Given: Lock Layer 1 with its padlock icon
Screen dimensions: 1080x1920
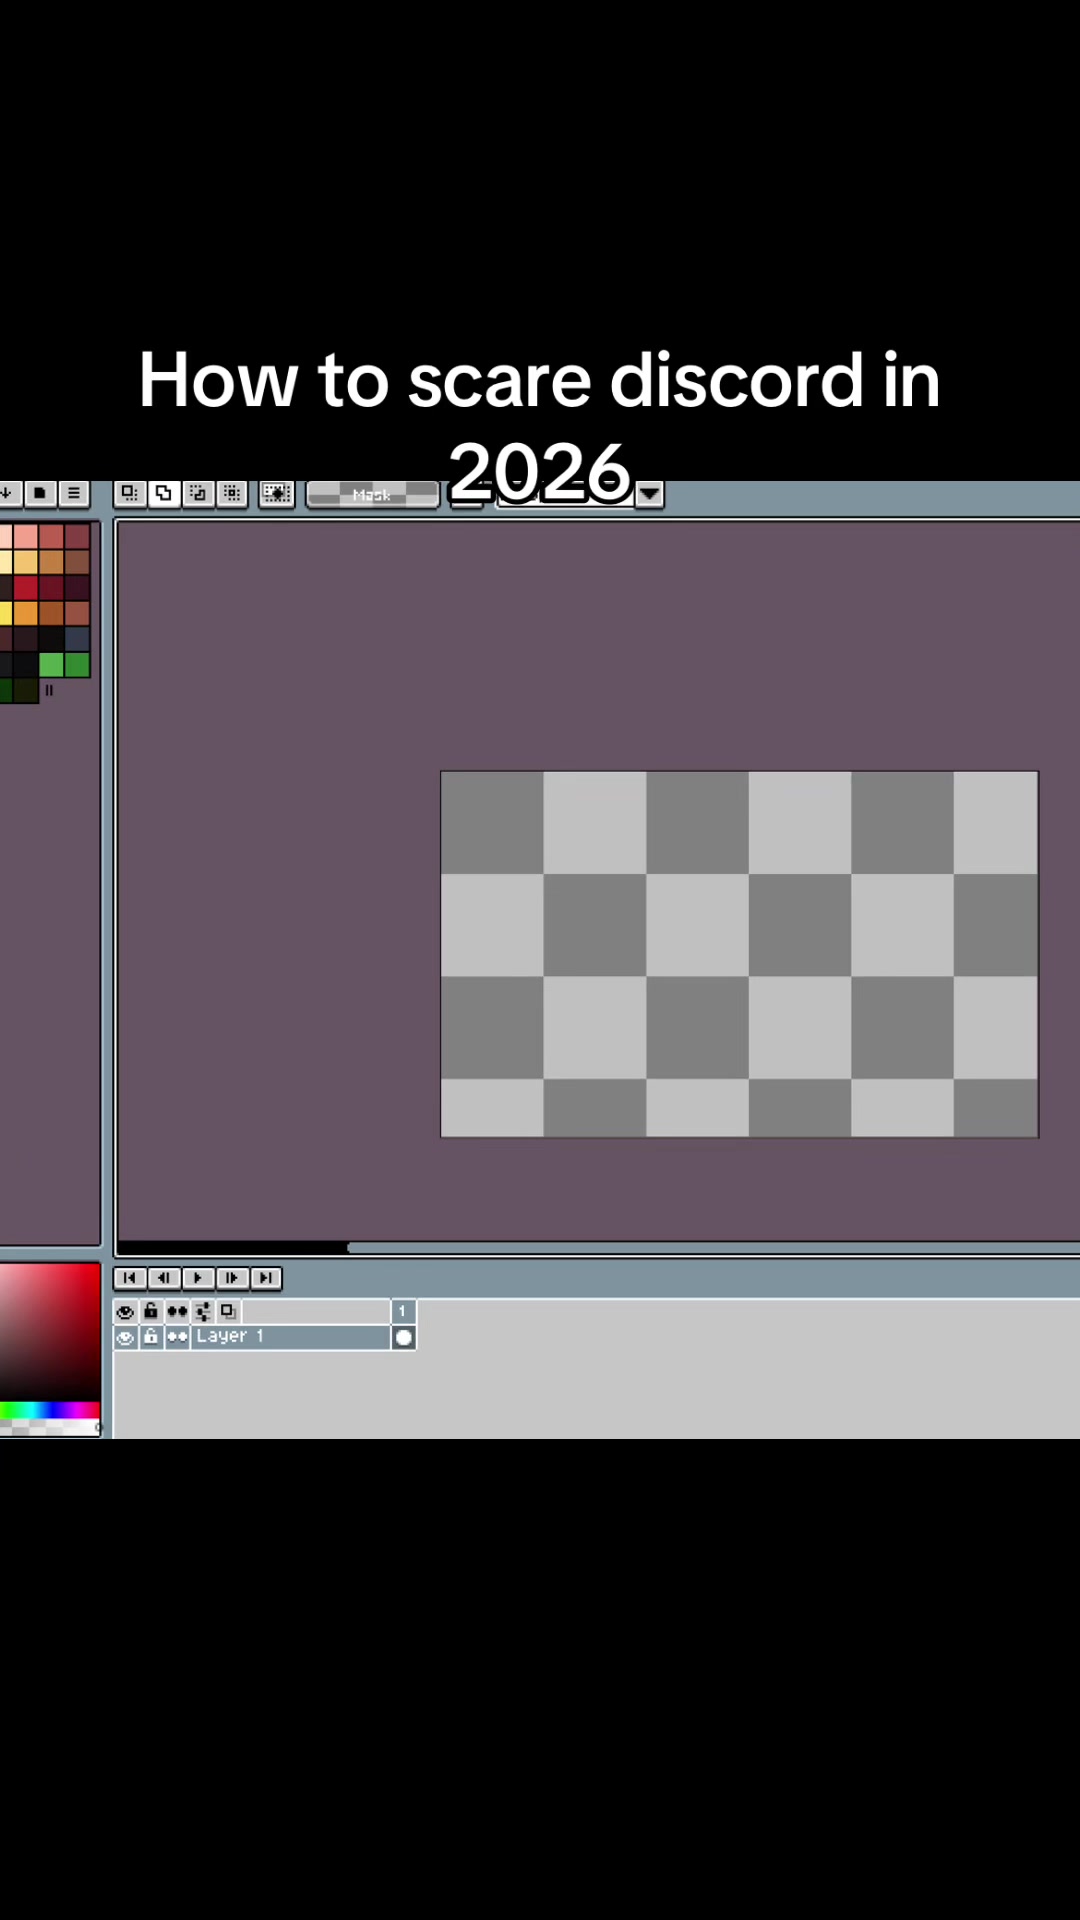Looking at the screenshot, I should pyautogui.click(x=151, y=1337).
